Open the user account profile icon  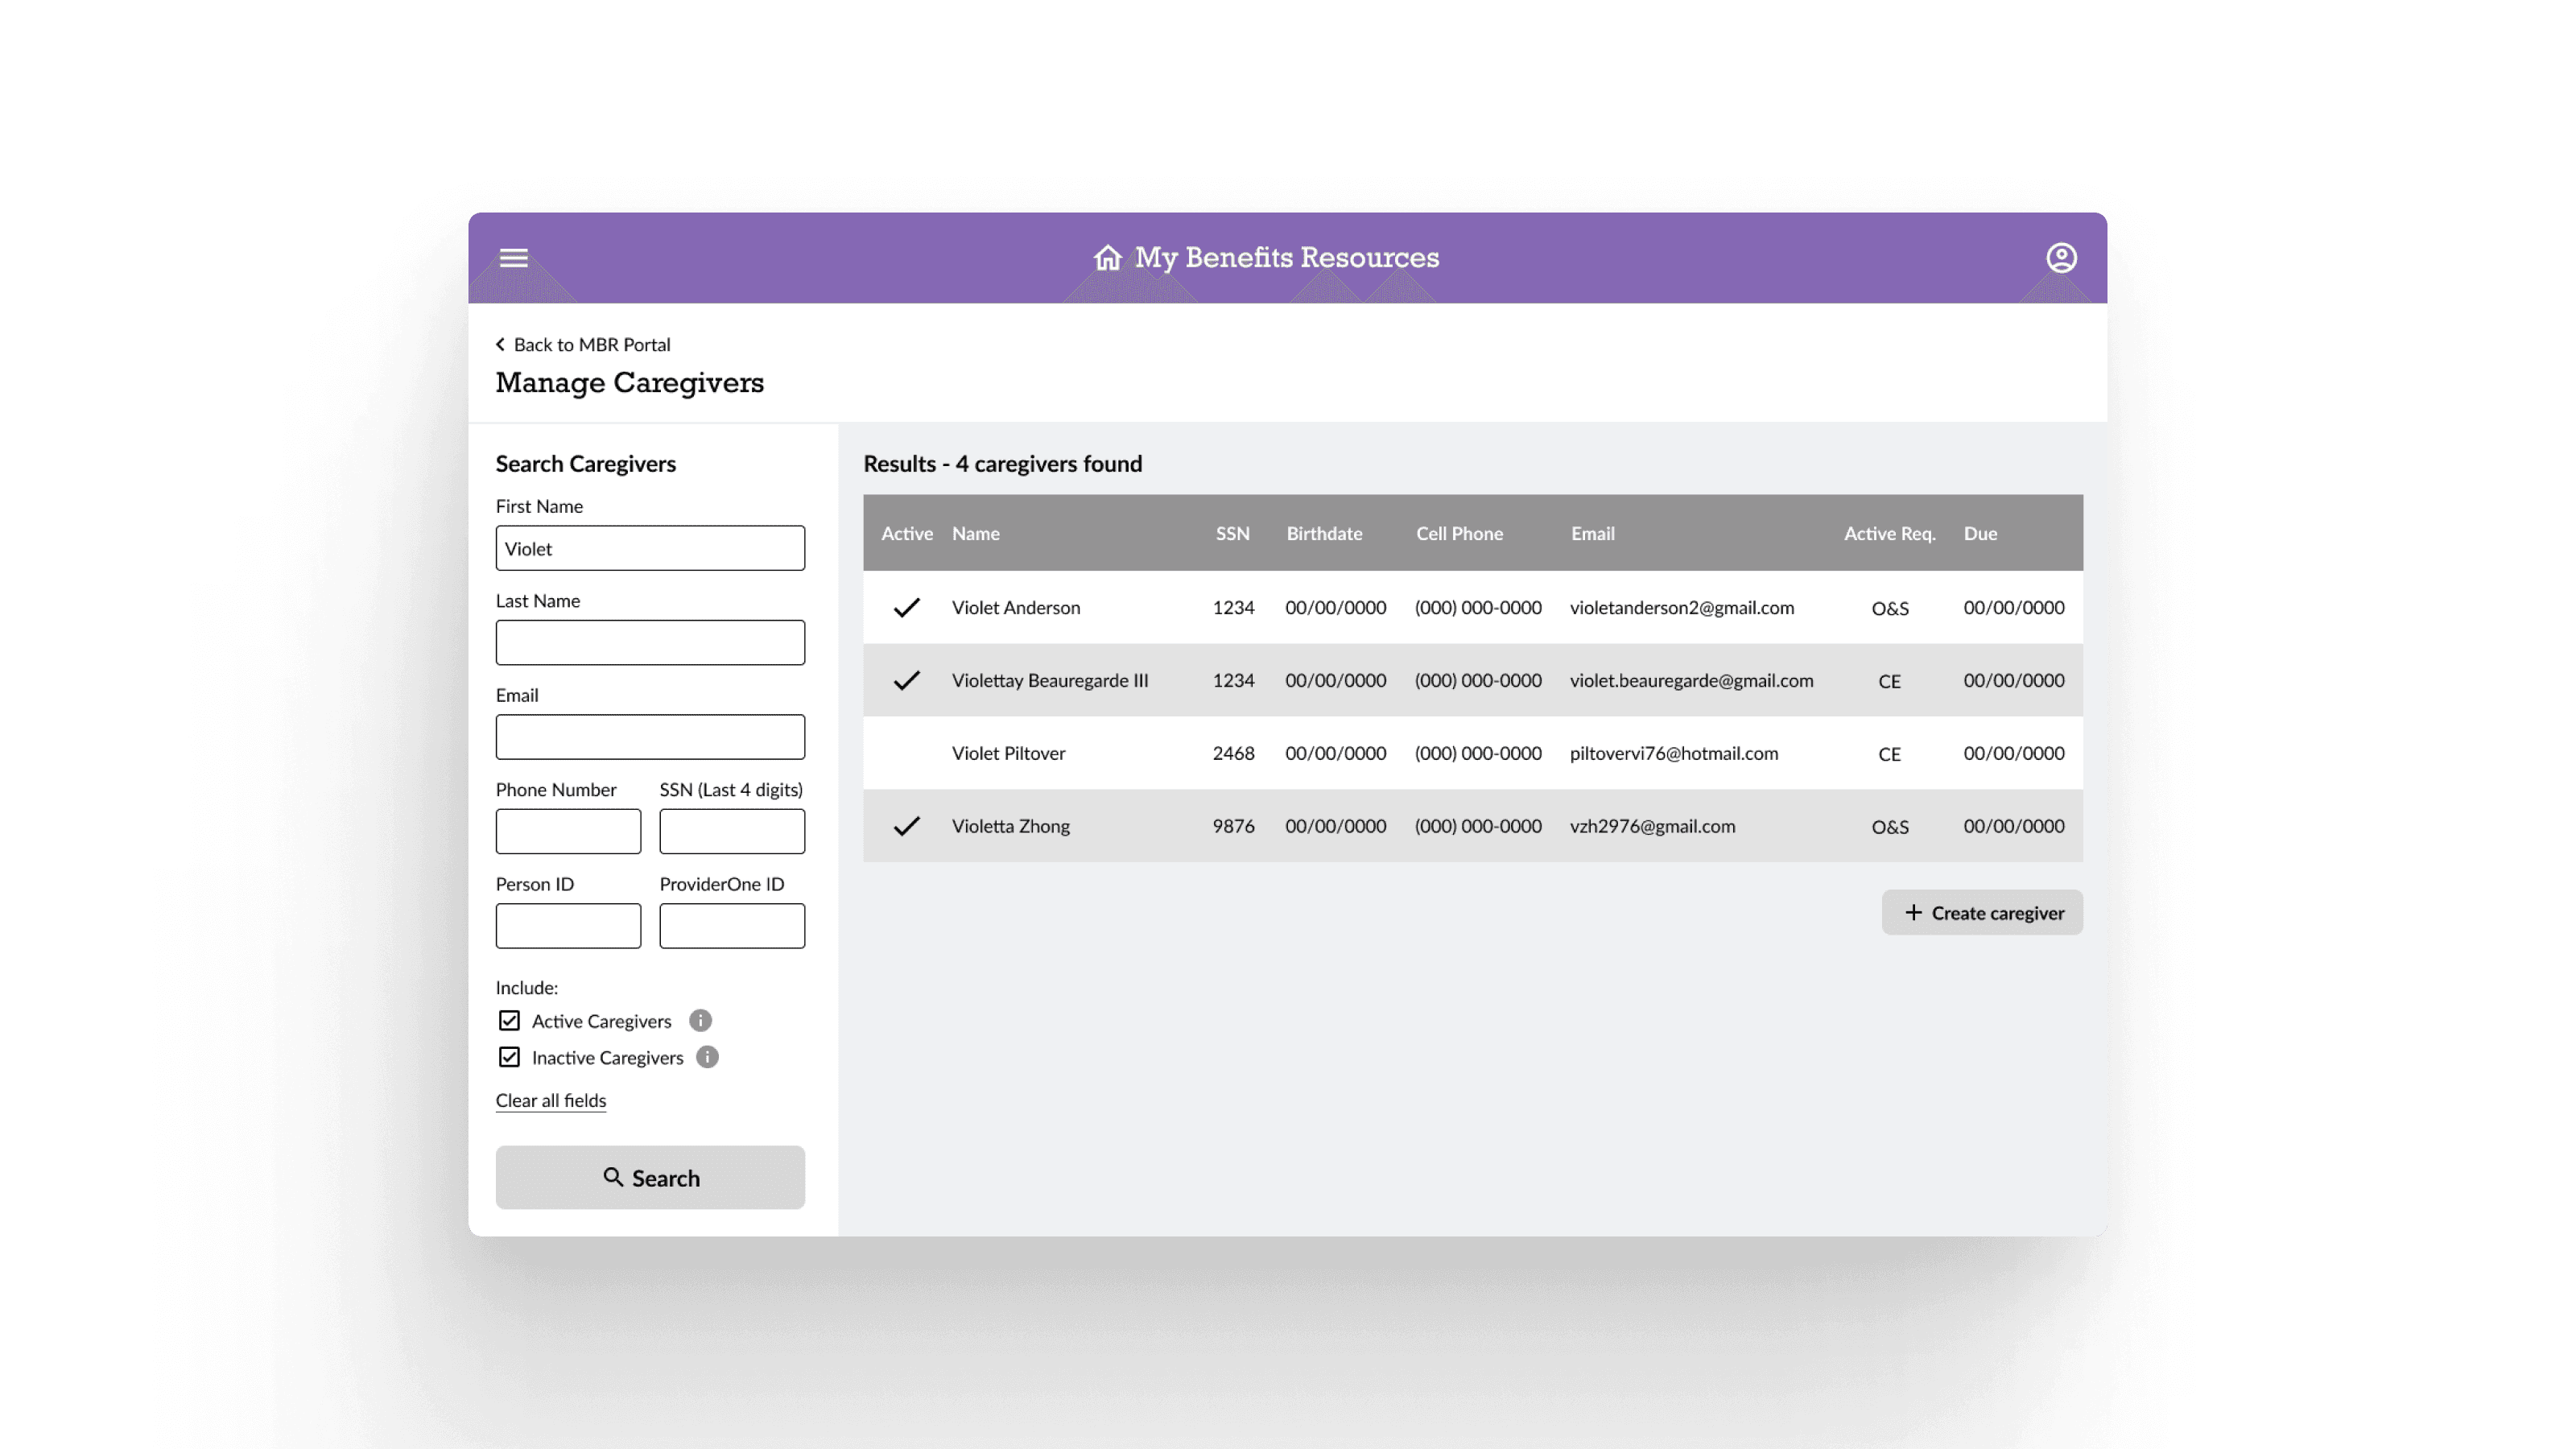click(x=2061, y=258)
